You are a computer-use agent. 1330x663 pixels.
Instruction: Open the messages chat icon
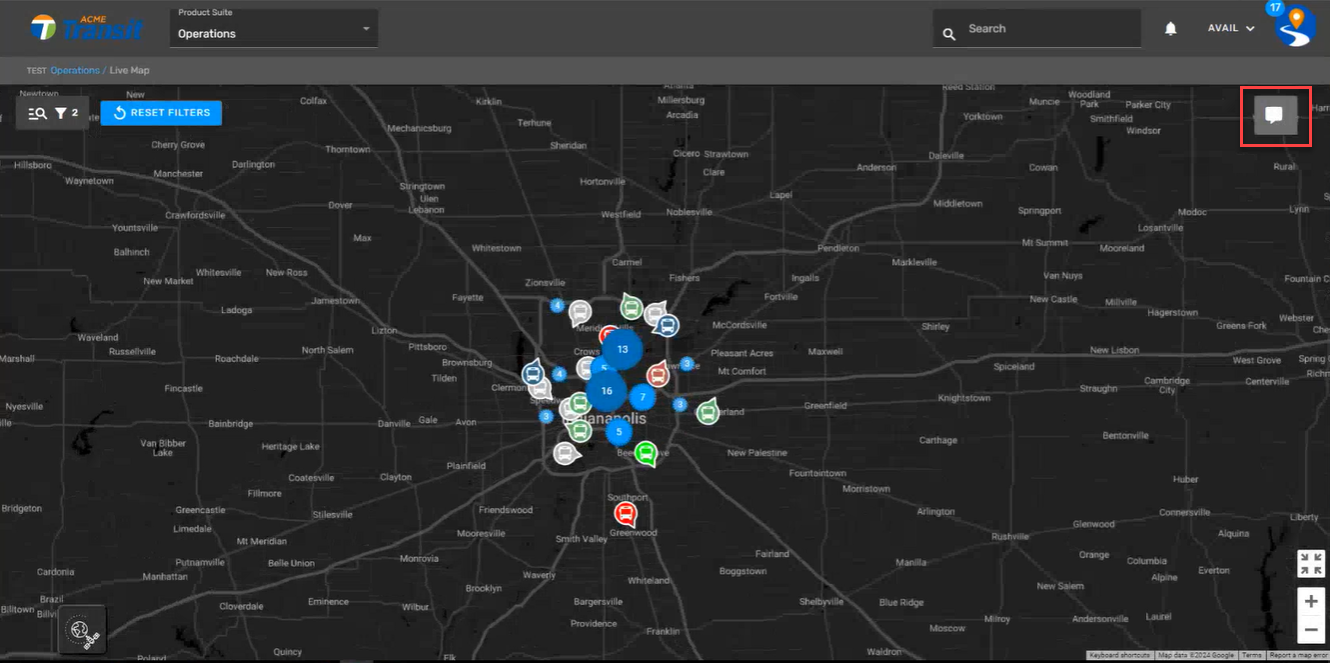pyautogui.click(x=1275, y=116)
